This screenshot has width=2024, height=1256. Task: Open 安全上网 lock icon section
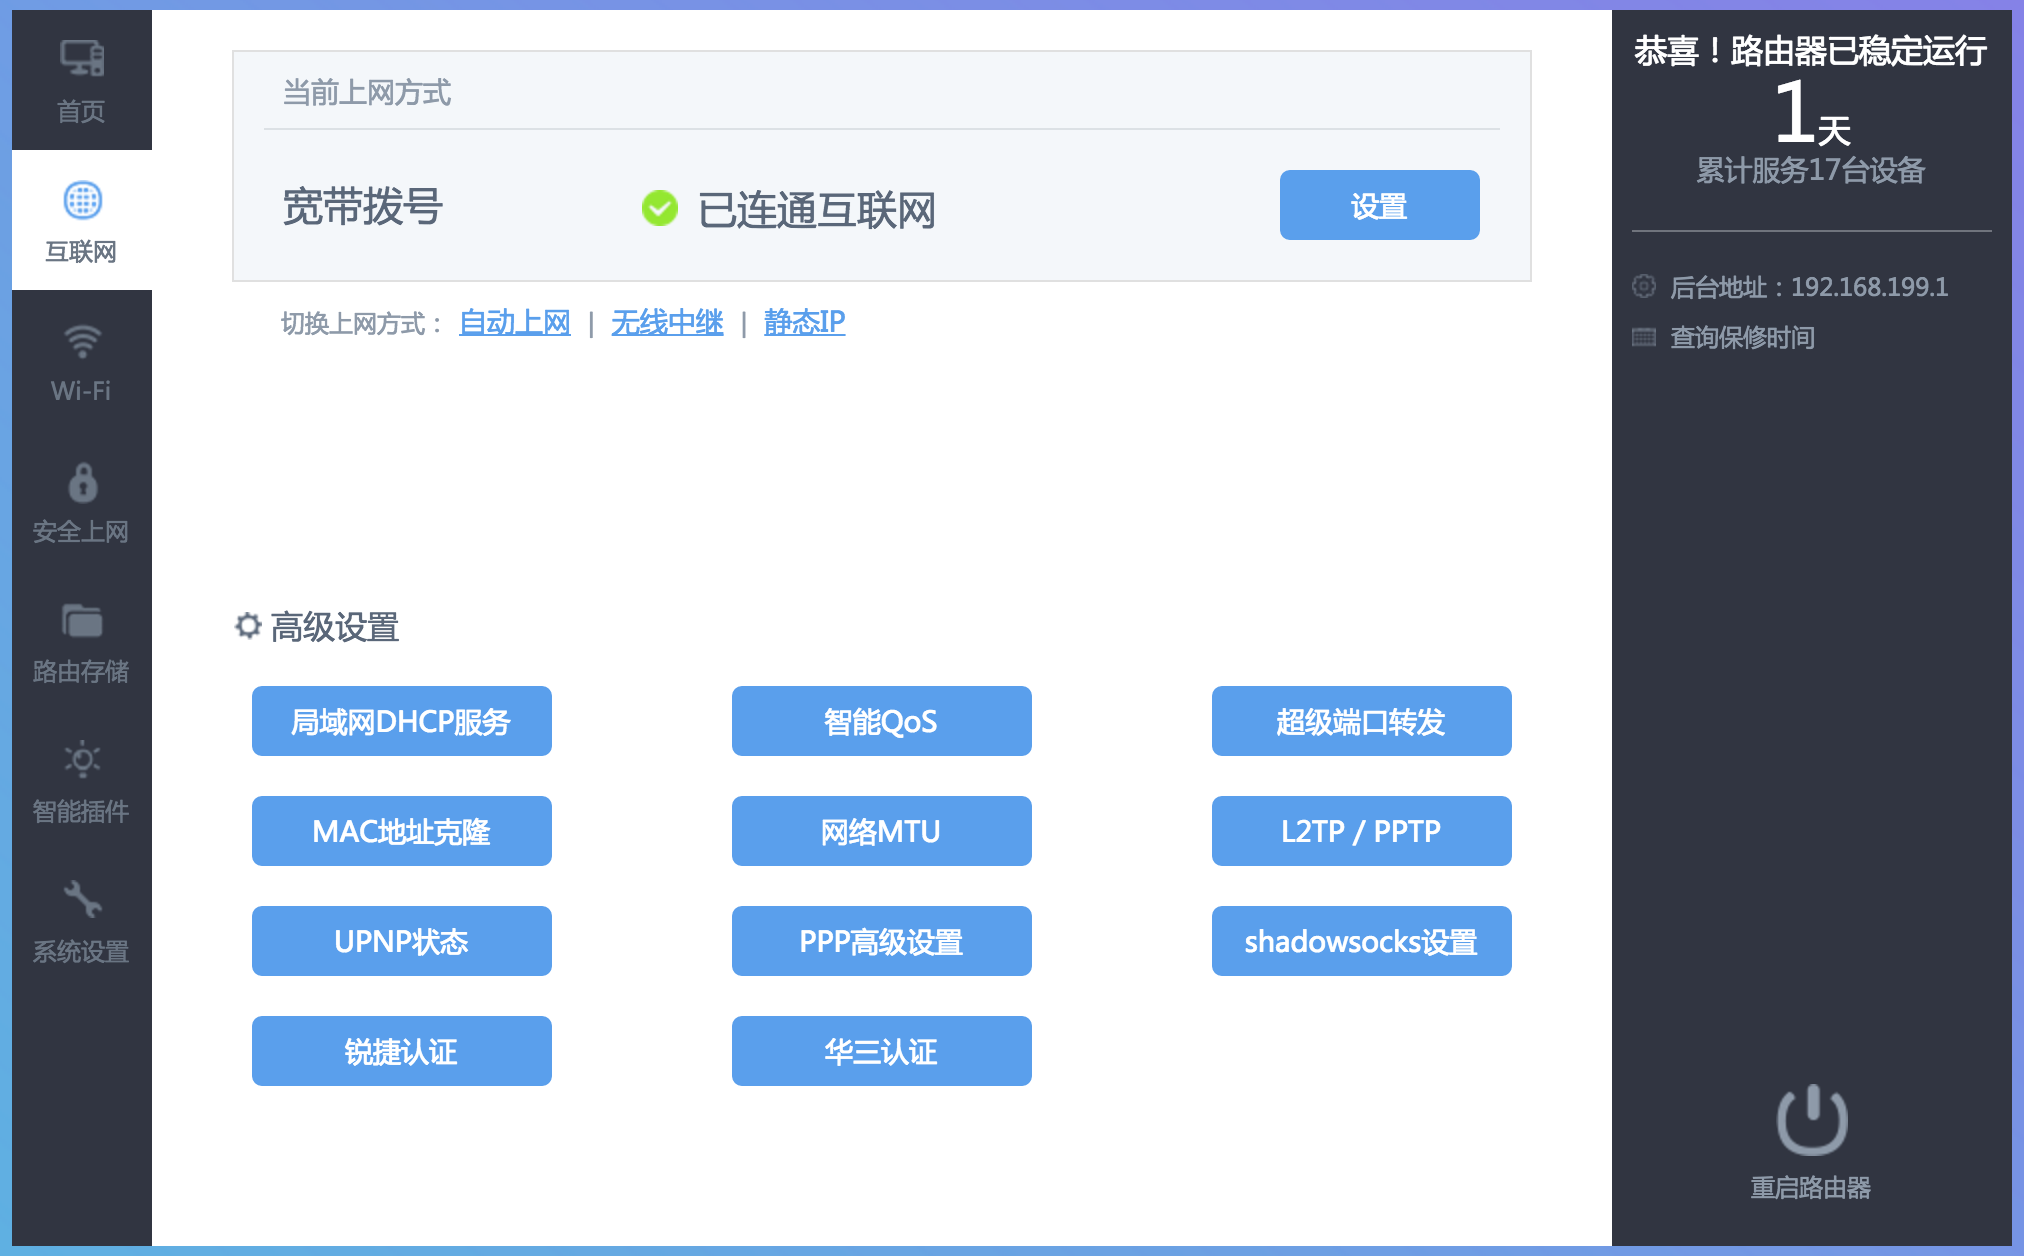[x=82, y=482]
